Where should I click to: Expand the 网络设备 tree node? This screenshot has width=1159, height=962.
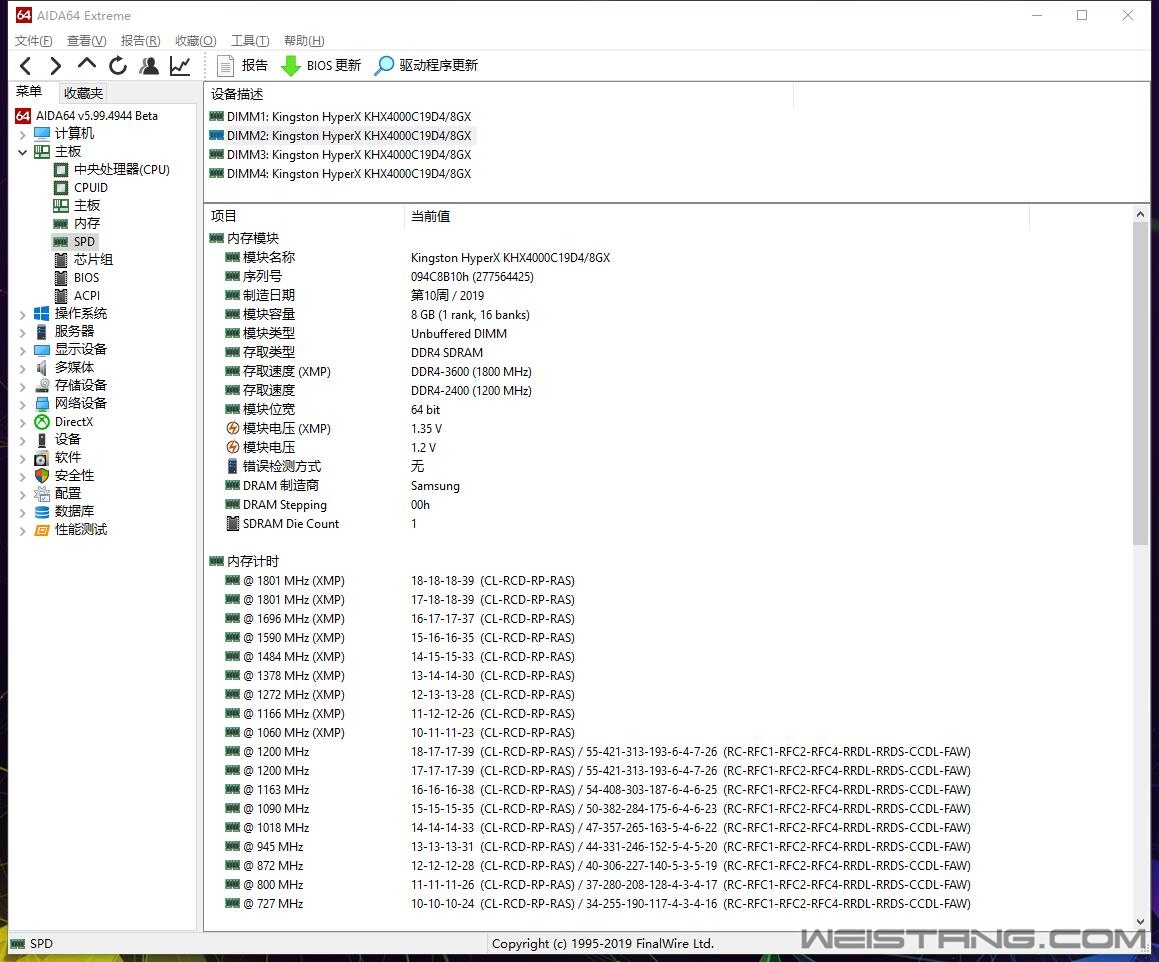(22, 404)
